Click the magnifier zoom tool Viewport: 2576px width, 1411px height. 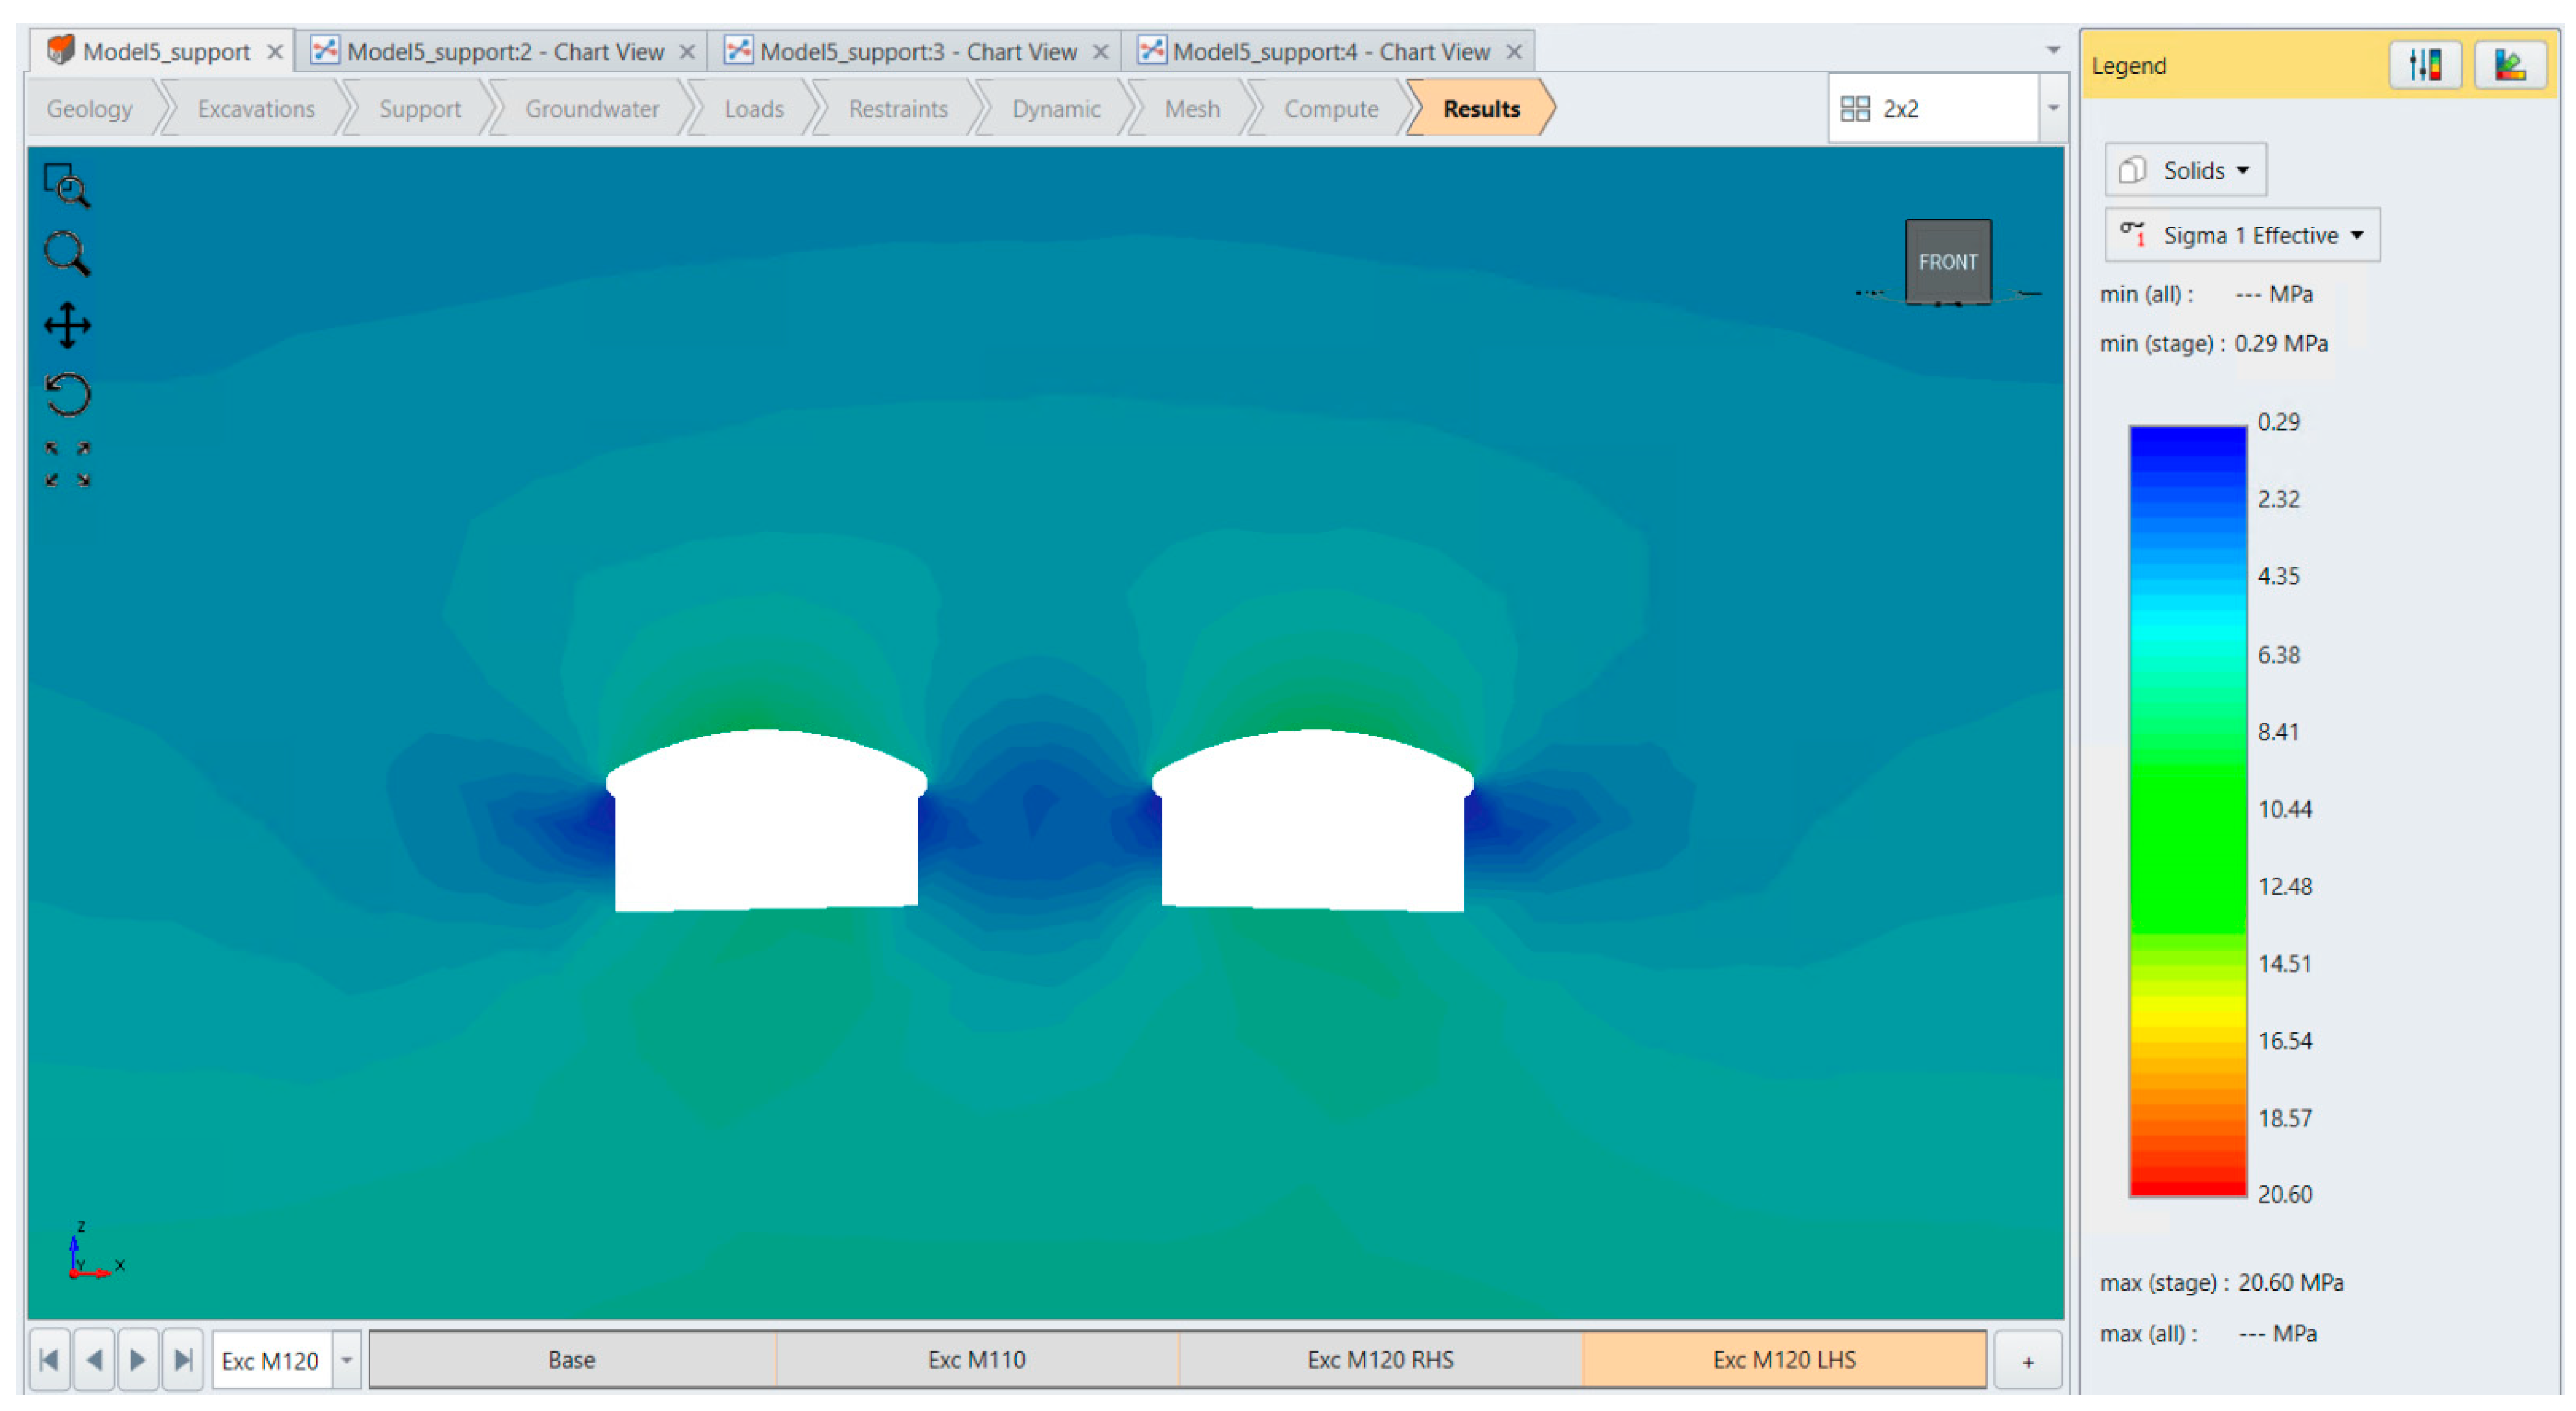67,254
